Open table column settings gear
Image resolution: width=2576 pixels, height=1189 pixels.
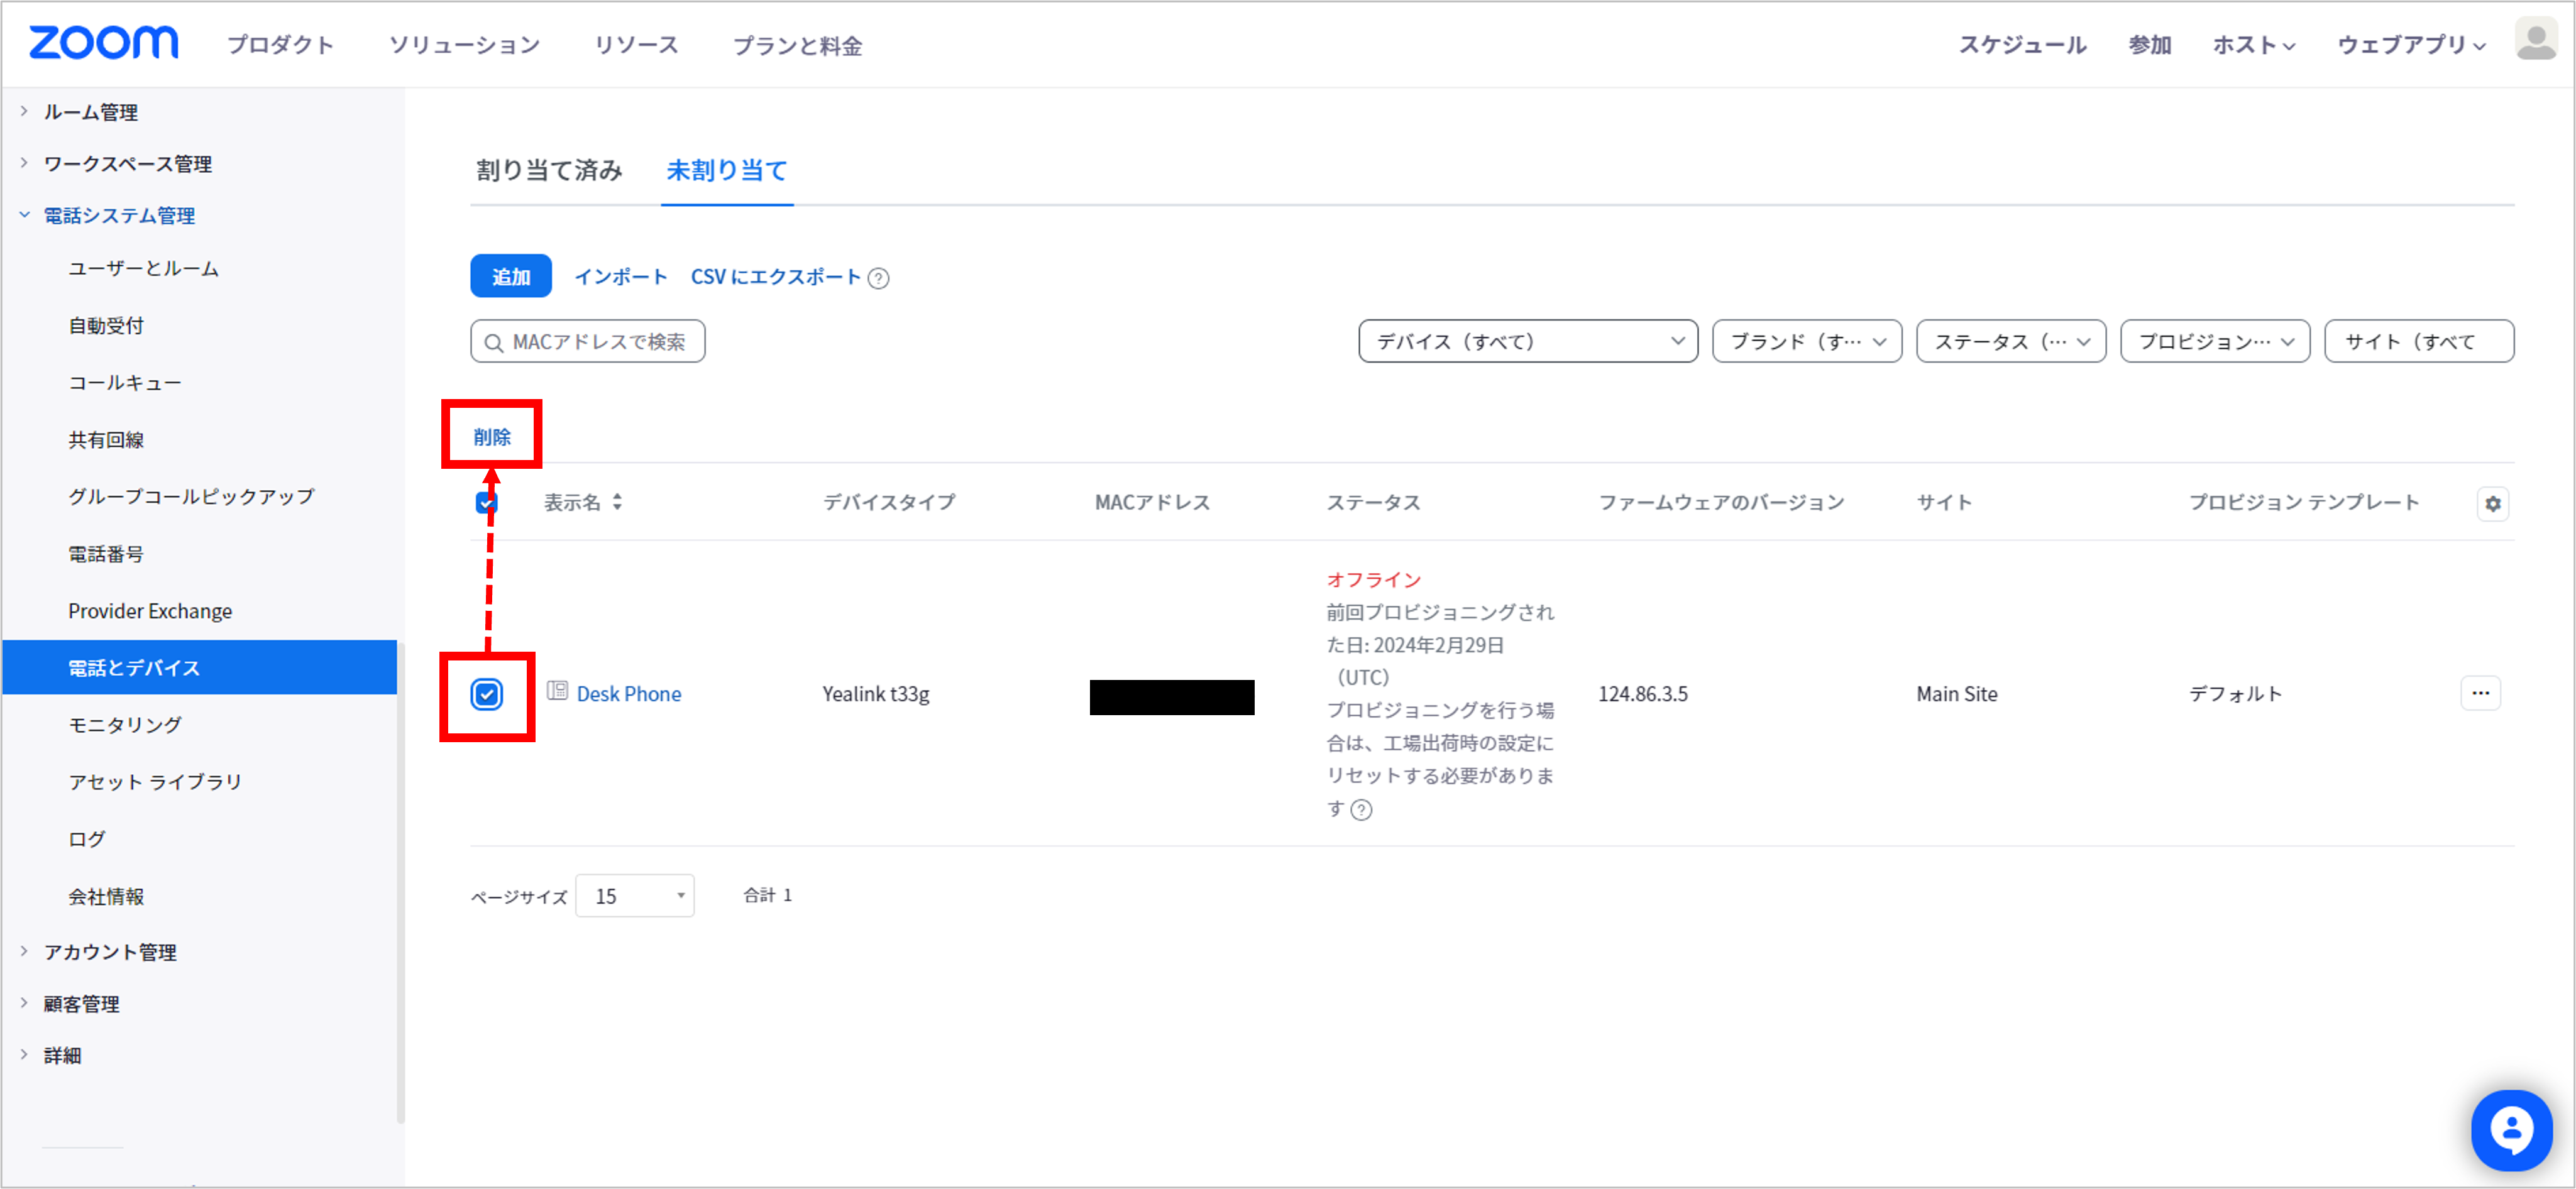tap(2493, 503)
